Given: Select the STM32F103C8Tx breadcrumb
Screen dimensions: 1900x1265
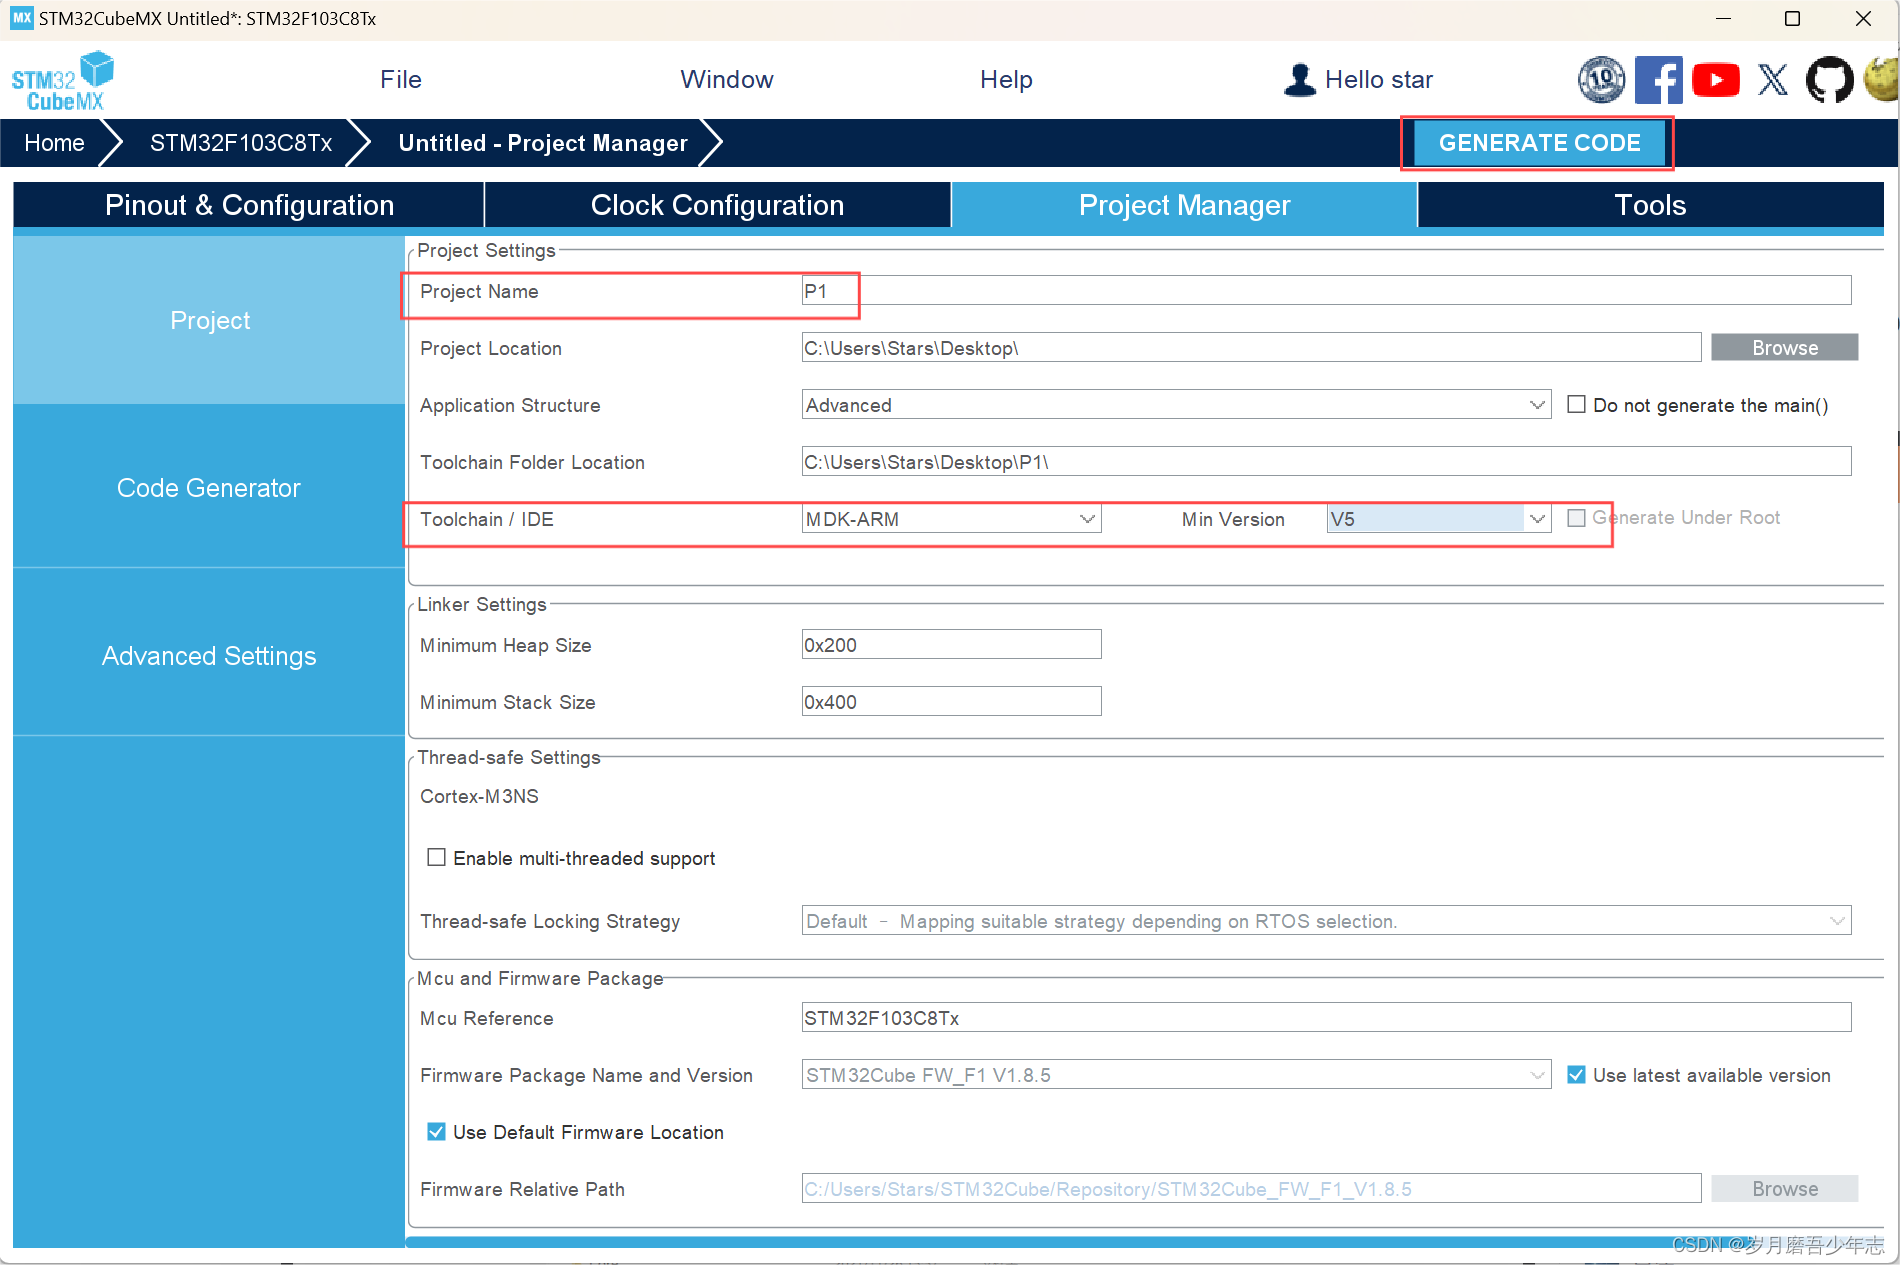Looking at the screenshot, I should click(241, 143).
